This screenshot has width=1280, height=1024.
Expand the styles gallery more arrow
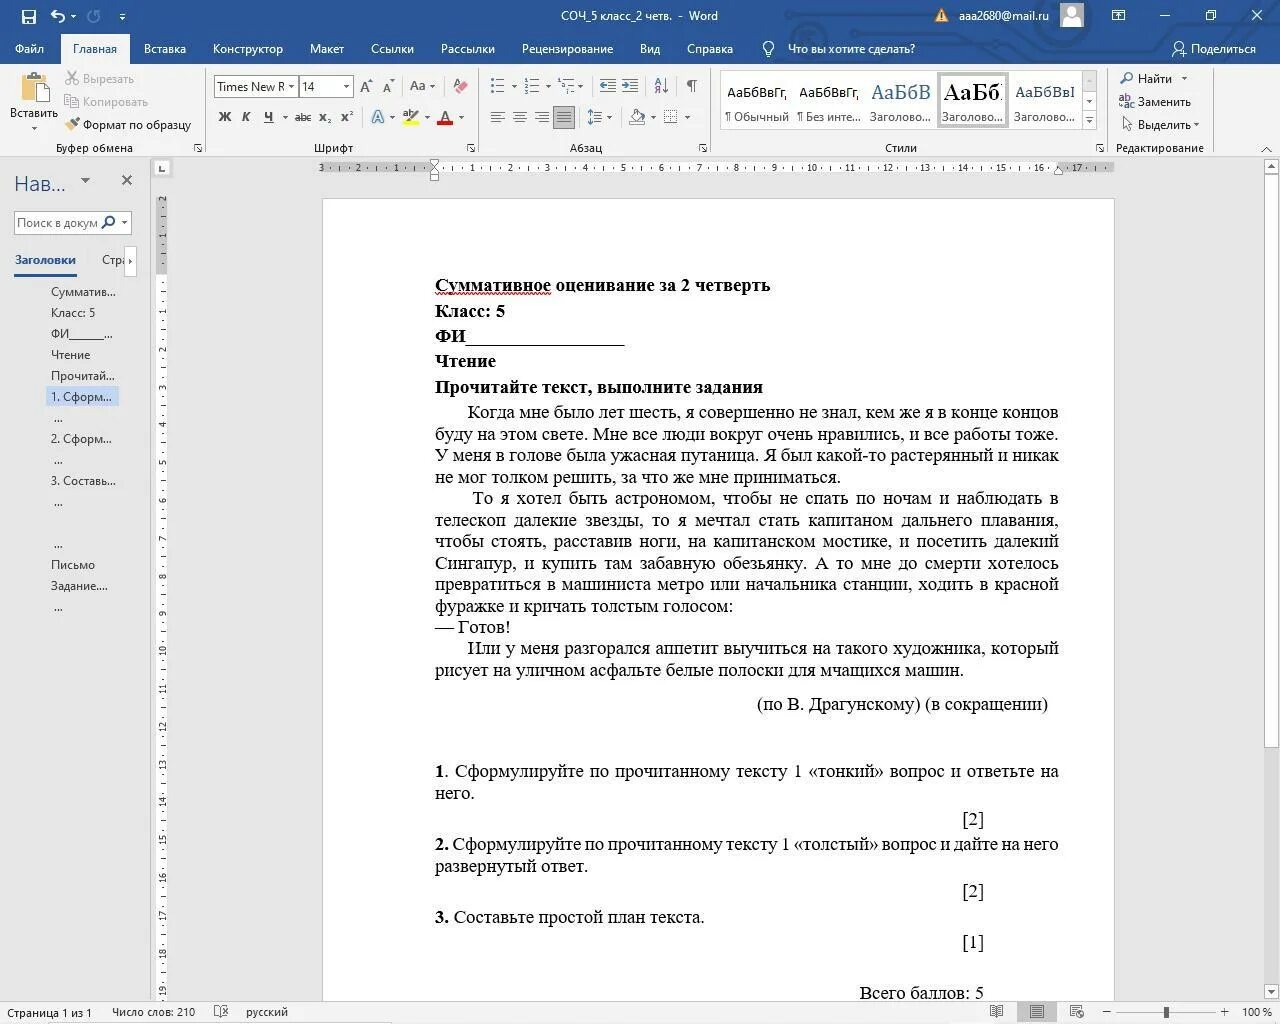[x=1090, y=120]
